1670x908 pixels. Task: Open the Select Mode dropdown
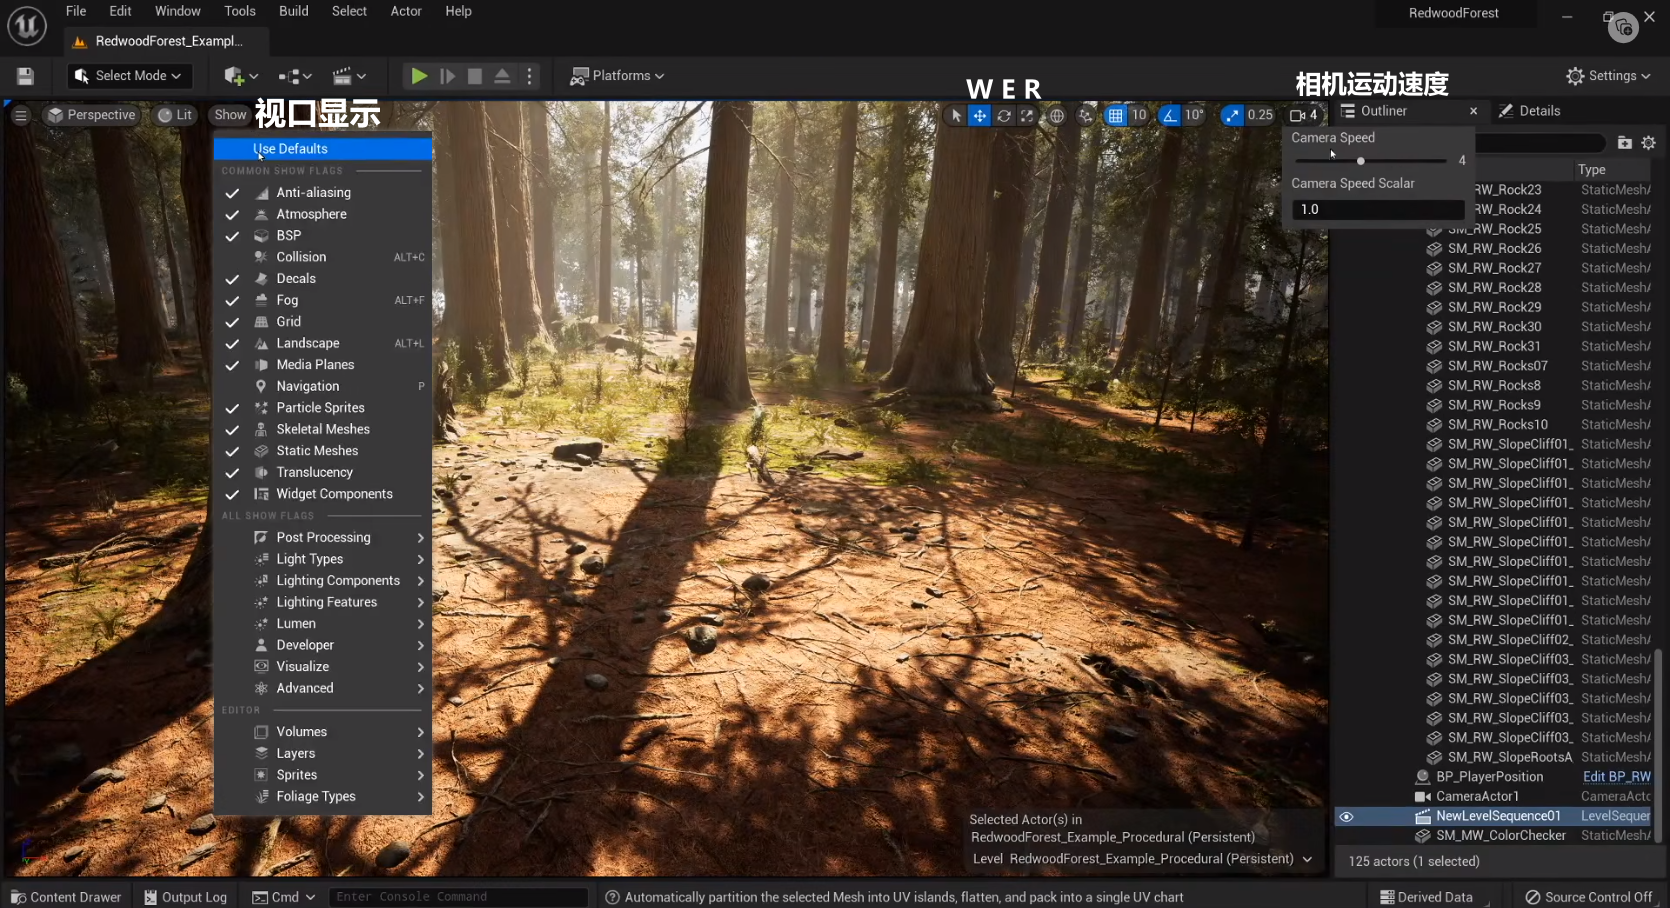click(128, 76)
